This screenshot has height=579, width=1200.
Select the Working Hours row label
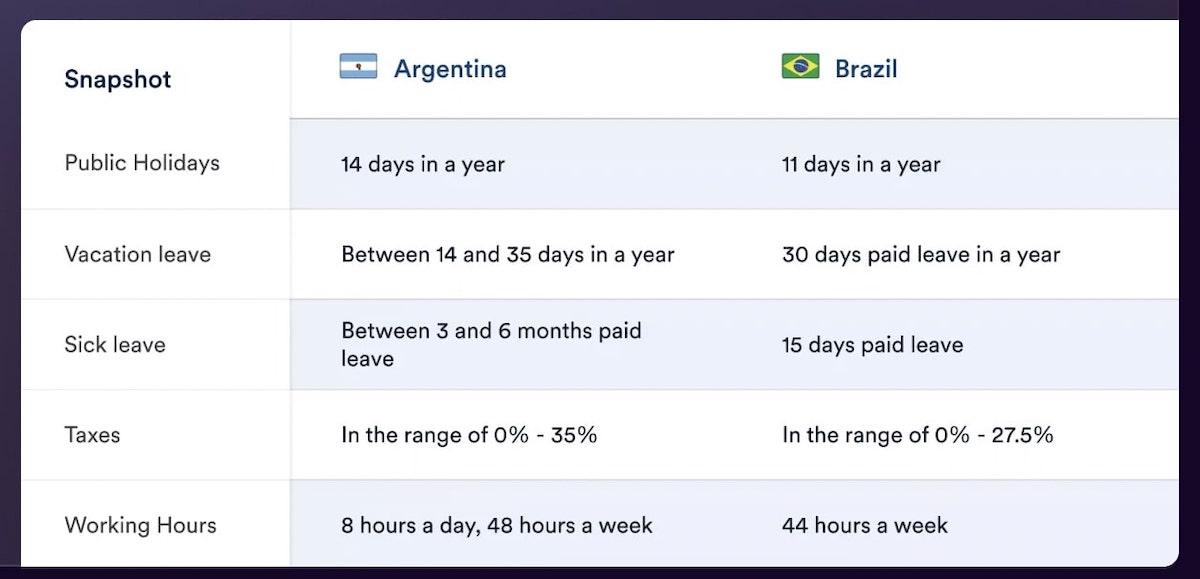coord(140,525)
